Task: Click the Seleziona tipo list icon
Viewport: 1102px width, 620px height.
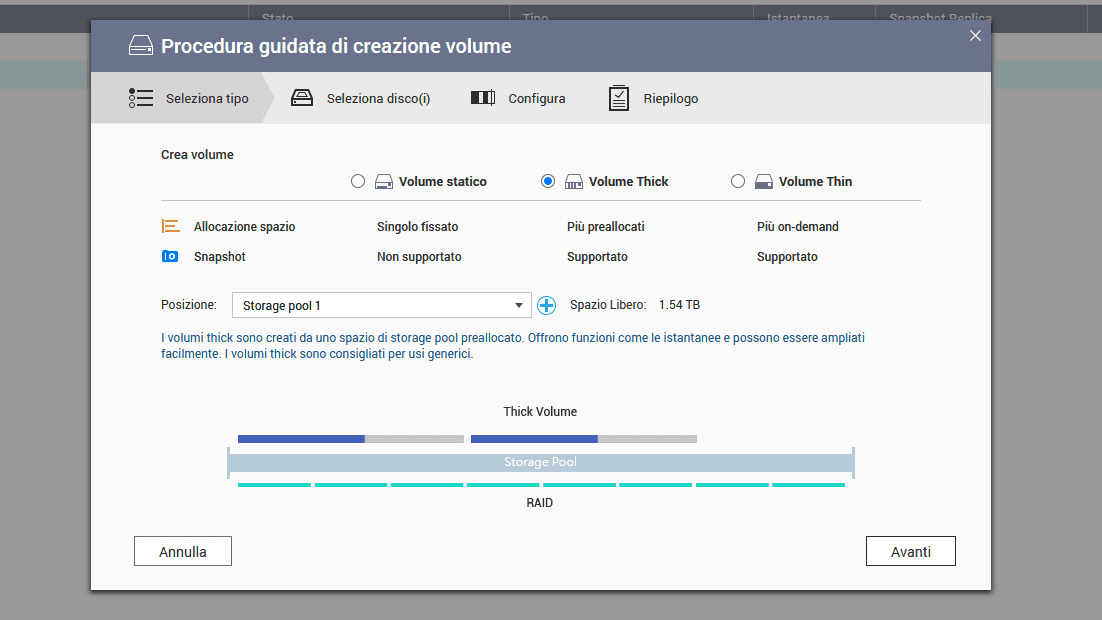Action: [141, 98]
